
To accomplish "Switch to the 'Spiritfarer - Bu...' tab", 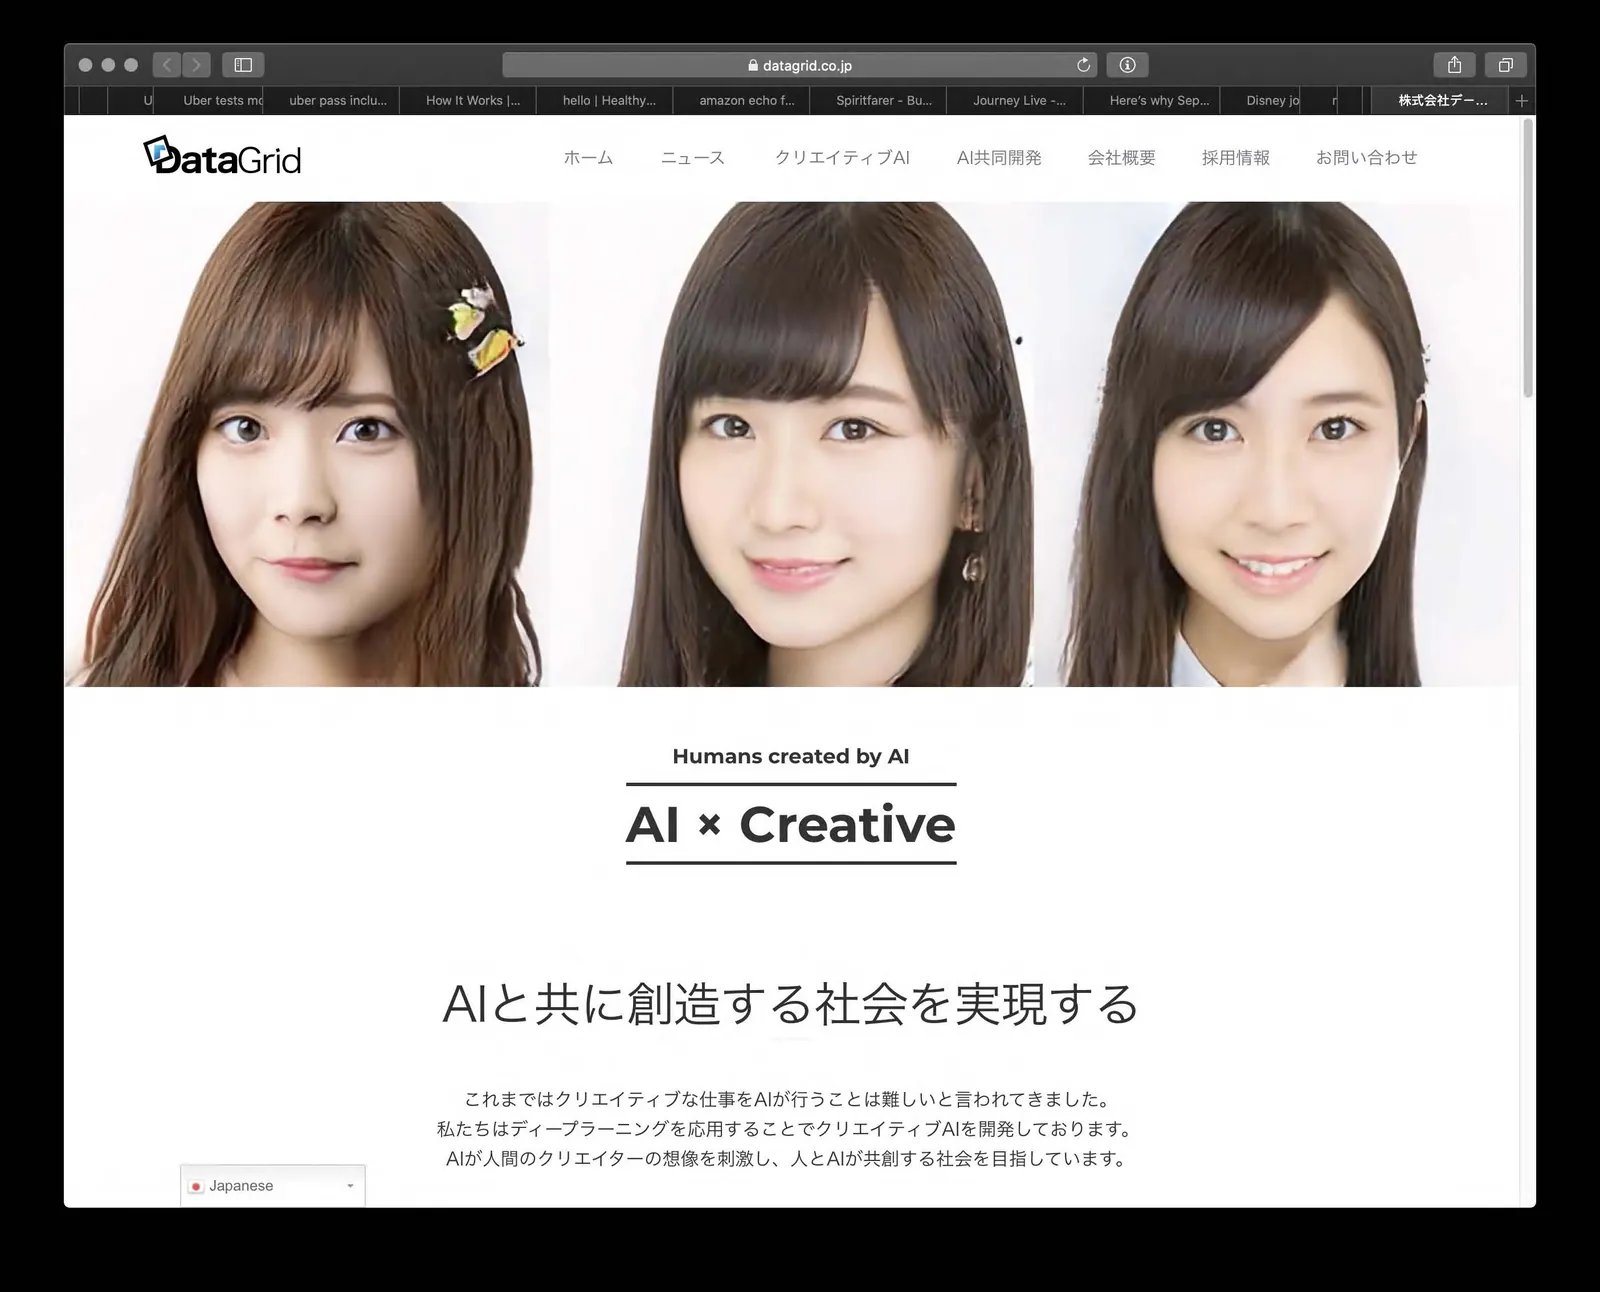I will (879, 100).
